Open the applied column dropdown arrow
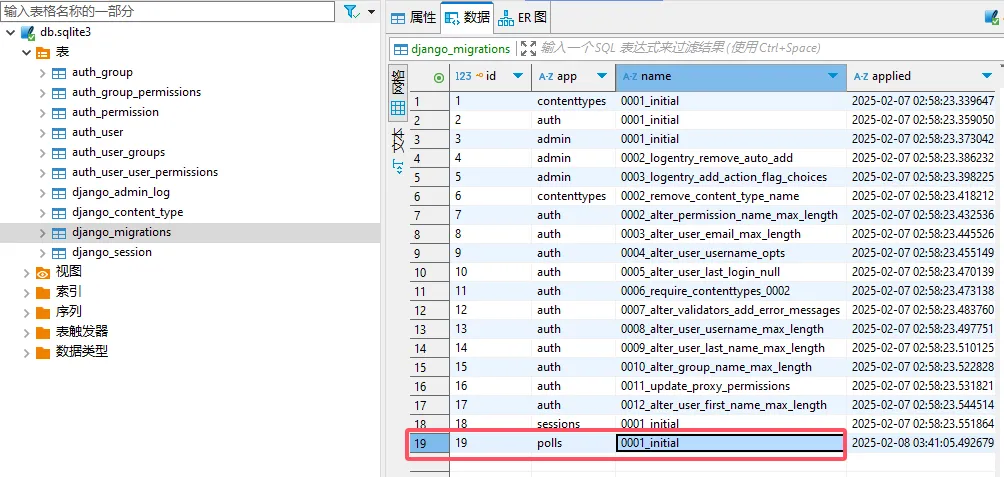 pyautogui.click(x=987, y=76)
